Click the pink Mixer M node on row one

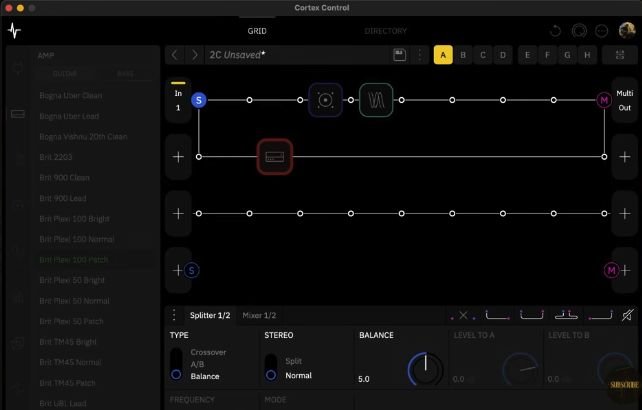pyautogui.click(x=604, y=100)
